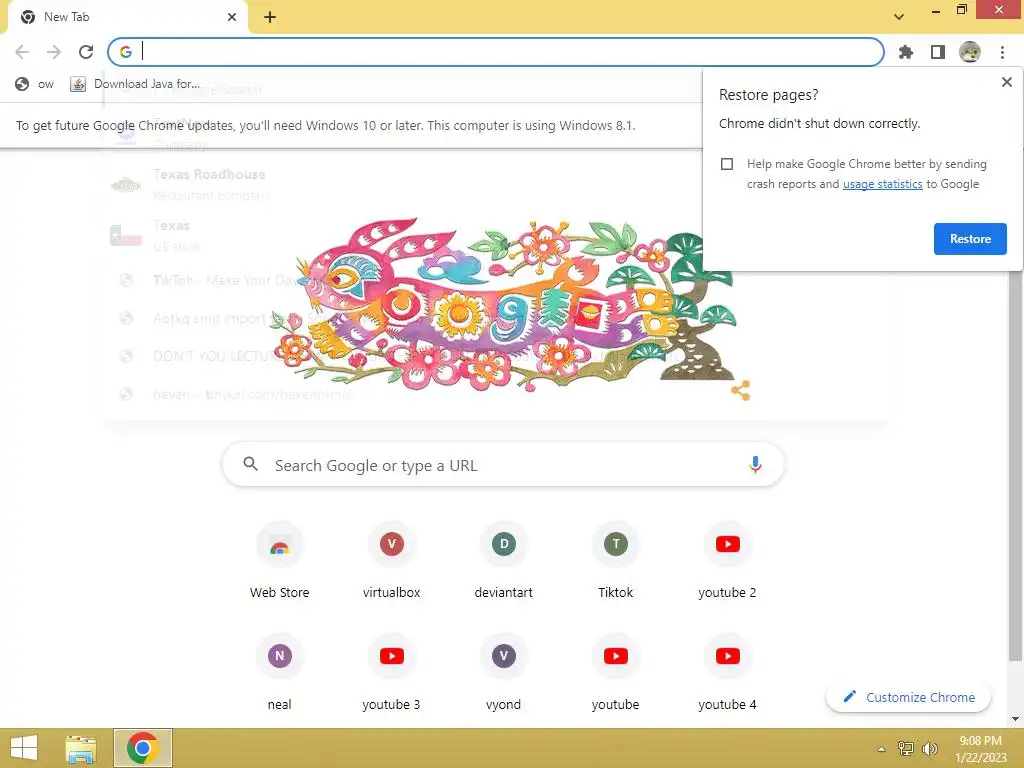
Task: Open Chrome's three-dot menu
Action: click(x=1002, y=52)
